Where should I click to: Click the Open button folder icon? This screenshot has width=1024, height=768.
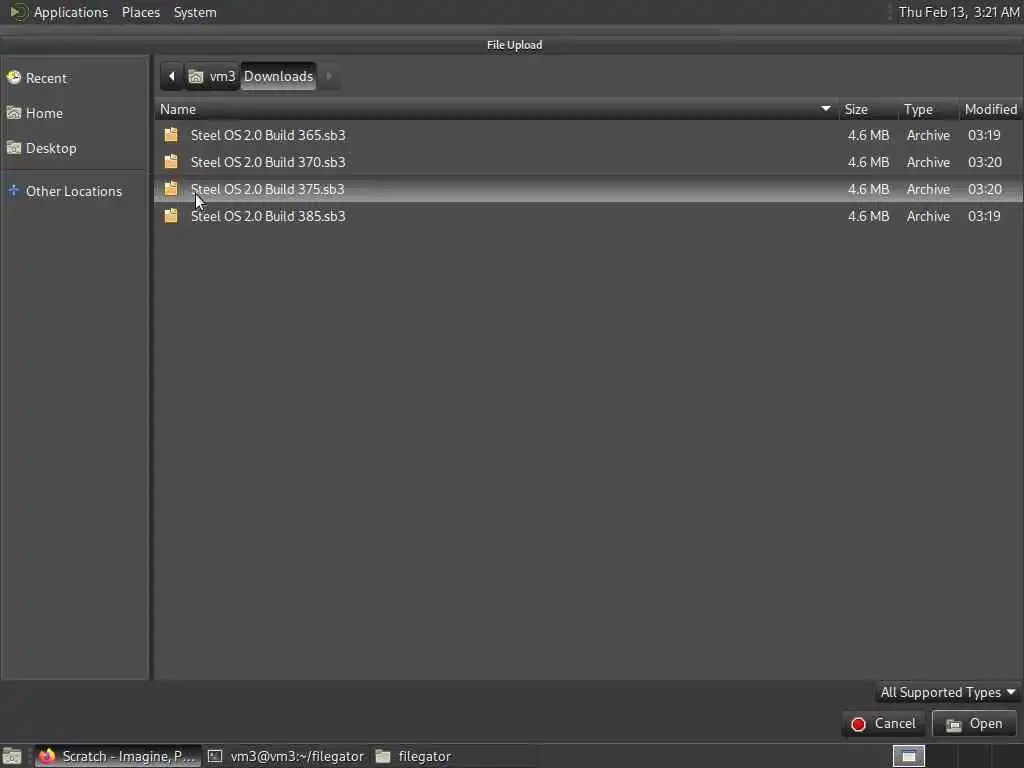pos(953,724)
